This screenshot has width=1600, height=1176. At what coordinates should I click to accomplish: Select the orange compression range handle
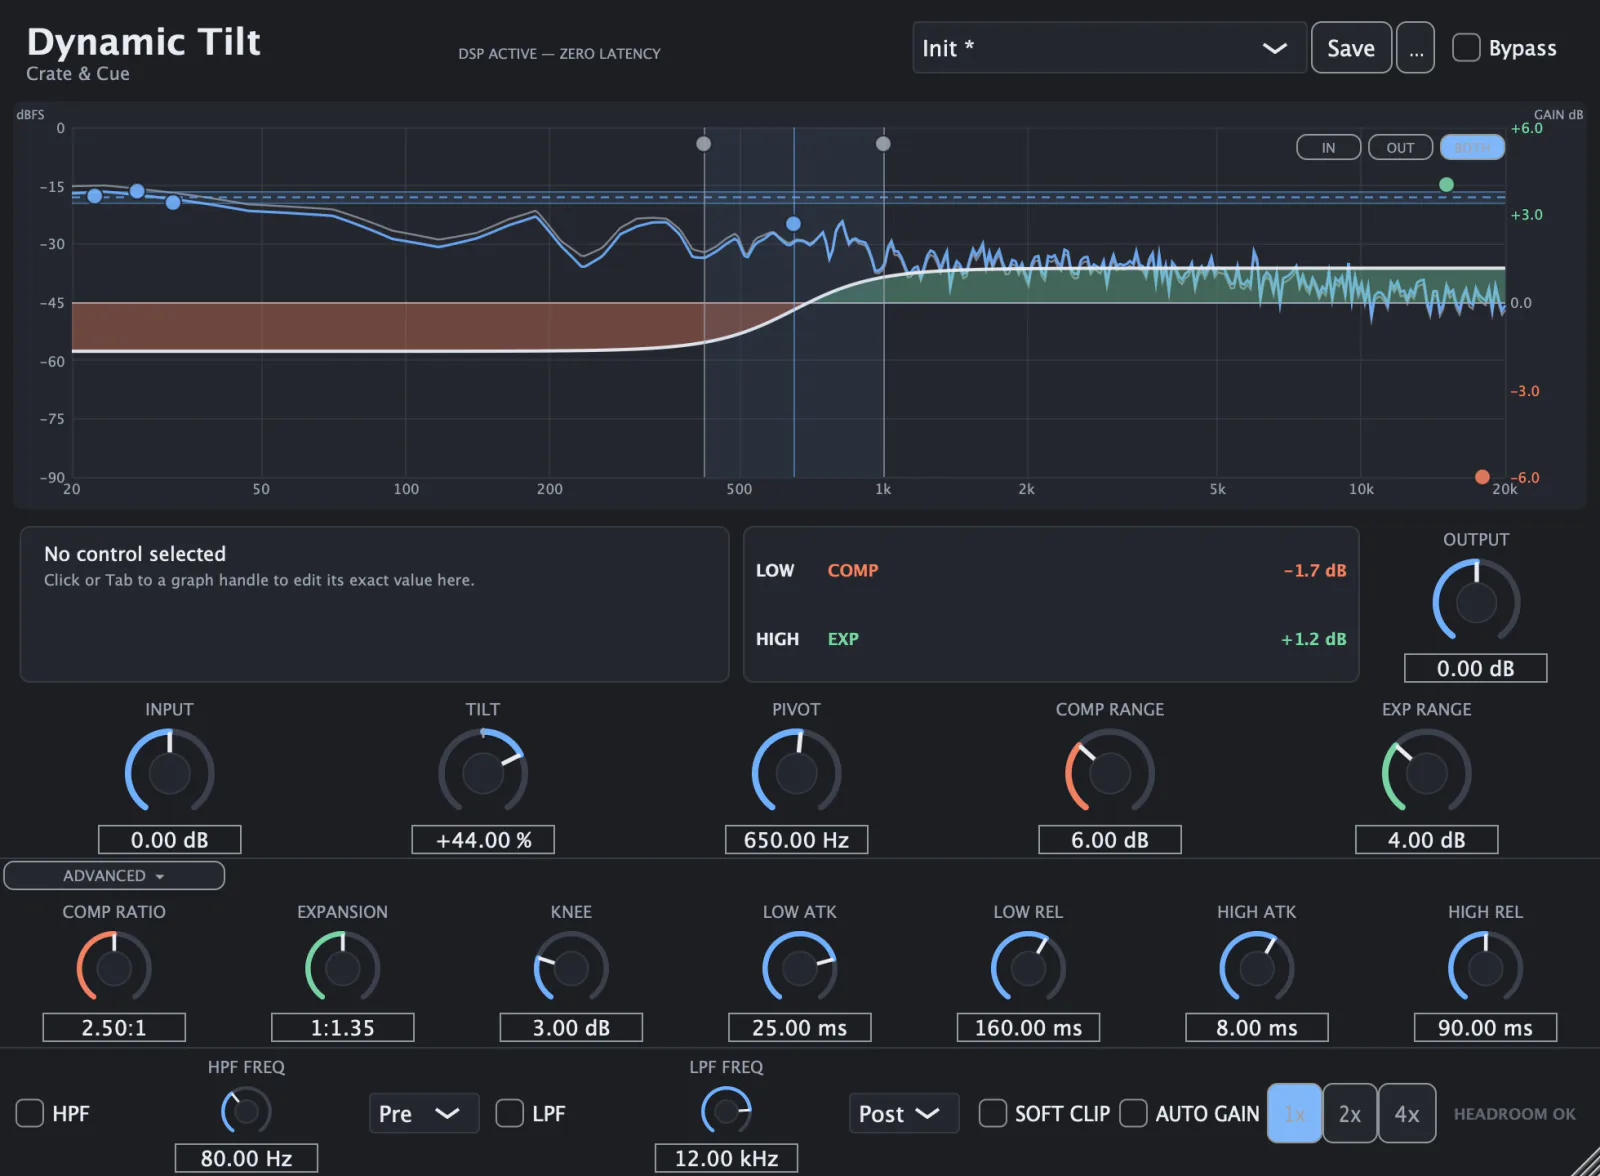tap(1482, 477)
